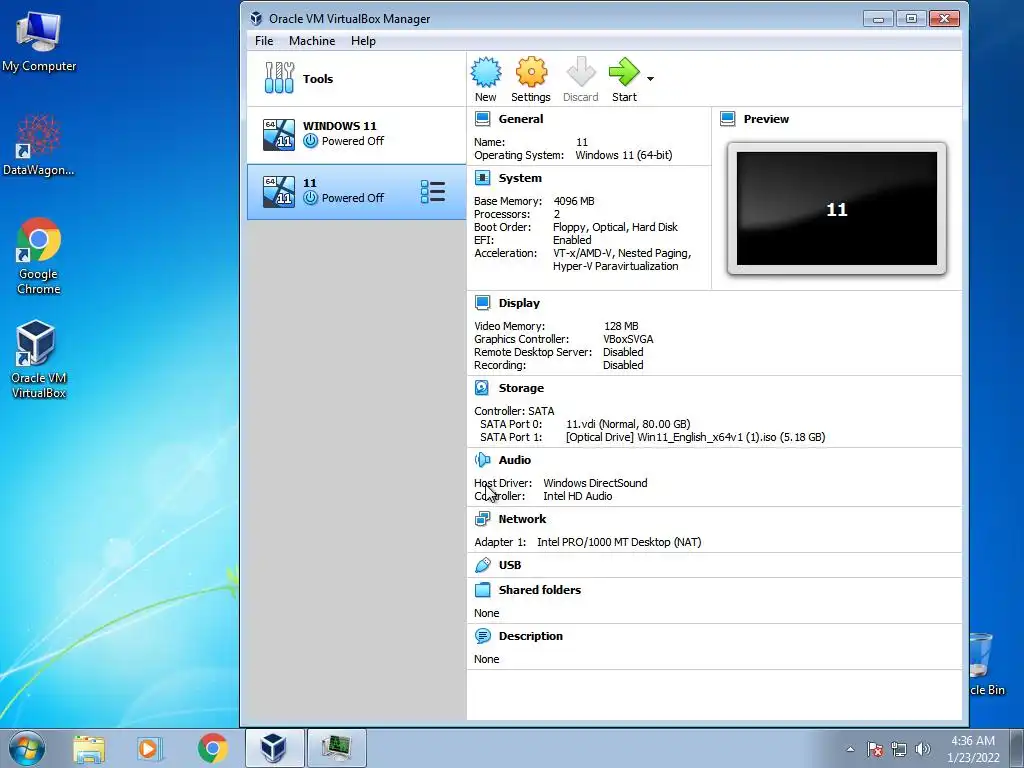Click the volume speaker tray icon
Viewport: 1024px width, 768px height.
(x=923, y=749)
